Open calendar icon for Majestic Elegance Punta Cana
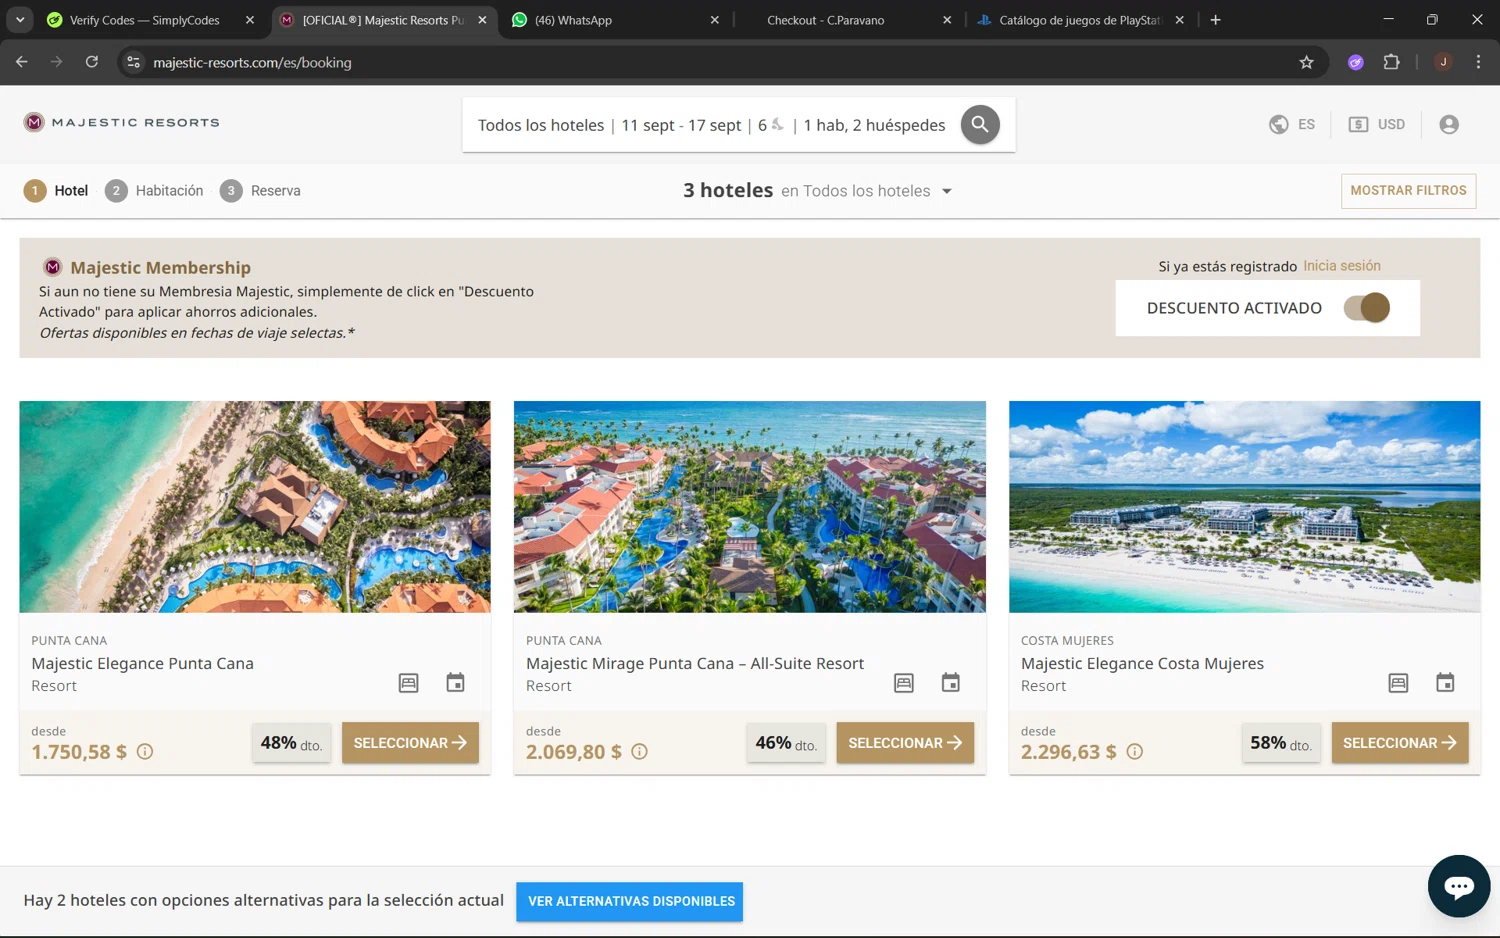This screenshot has width=1500, height=938. [455, 683]
